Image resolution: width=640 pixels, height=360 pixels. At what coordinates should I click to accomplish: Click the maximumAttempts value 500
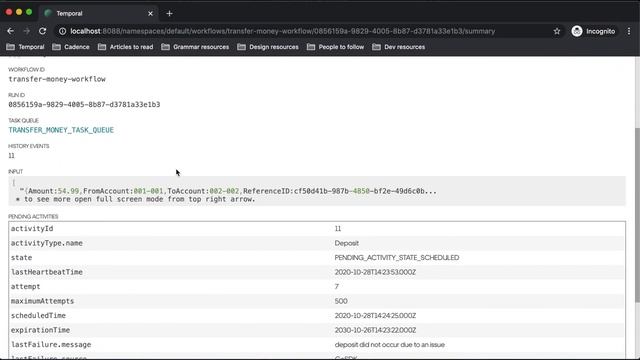(341, 301)
